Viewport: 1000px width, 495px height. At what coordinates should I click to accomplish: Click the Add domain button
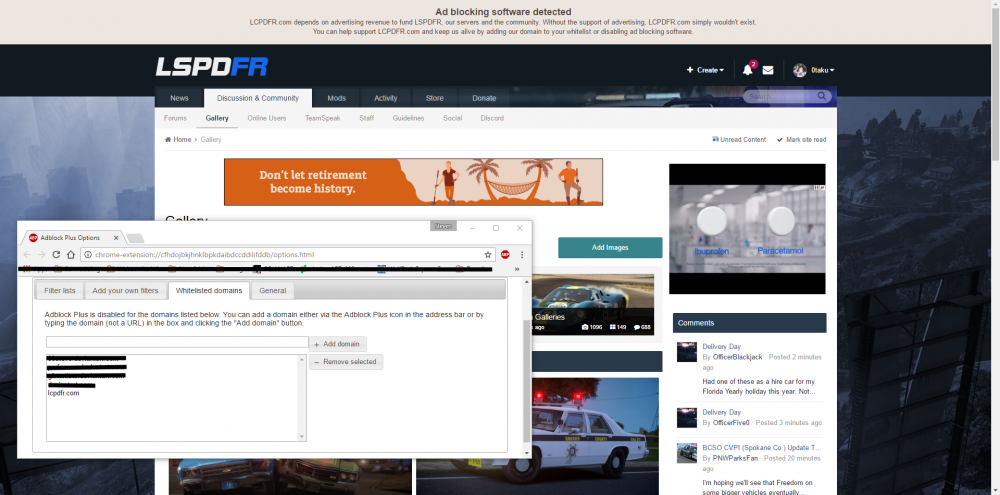pos(337,344)
